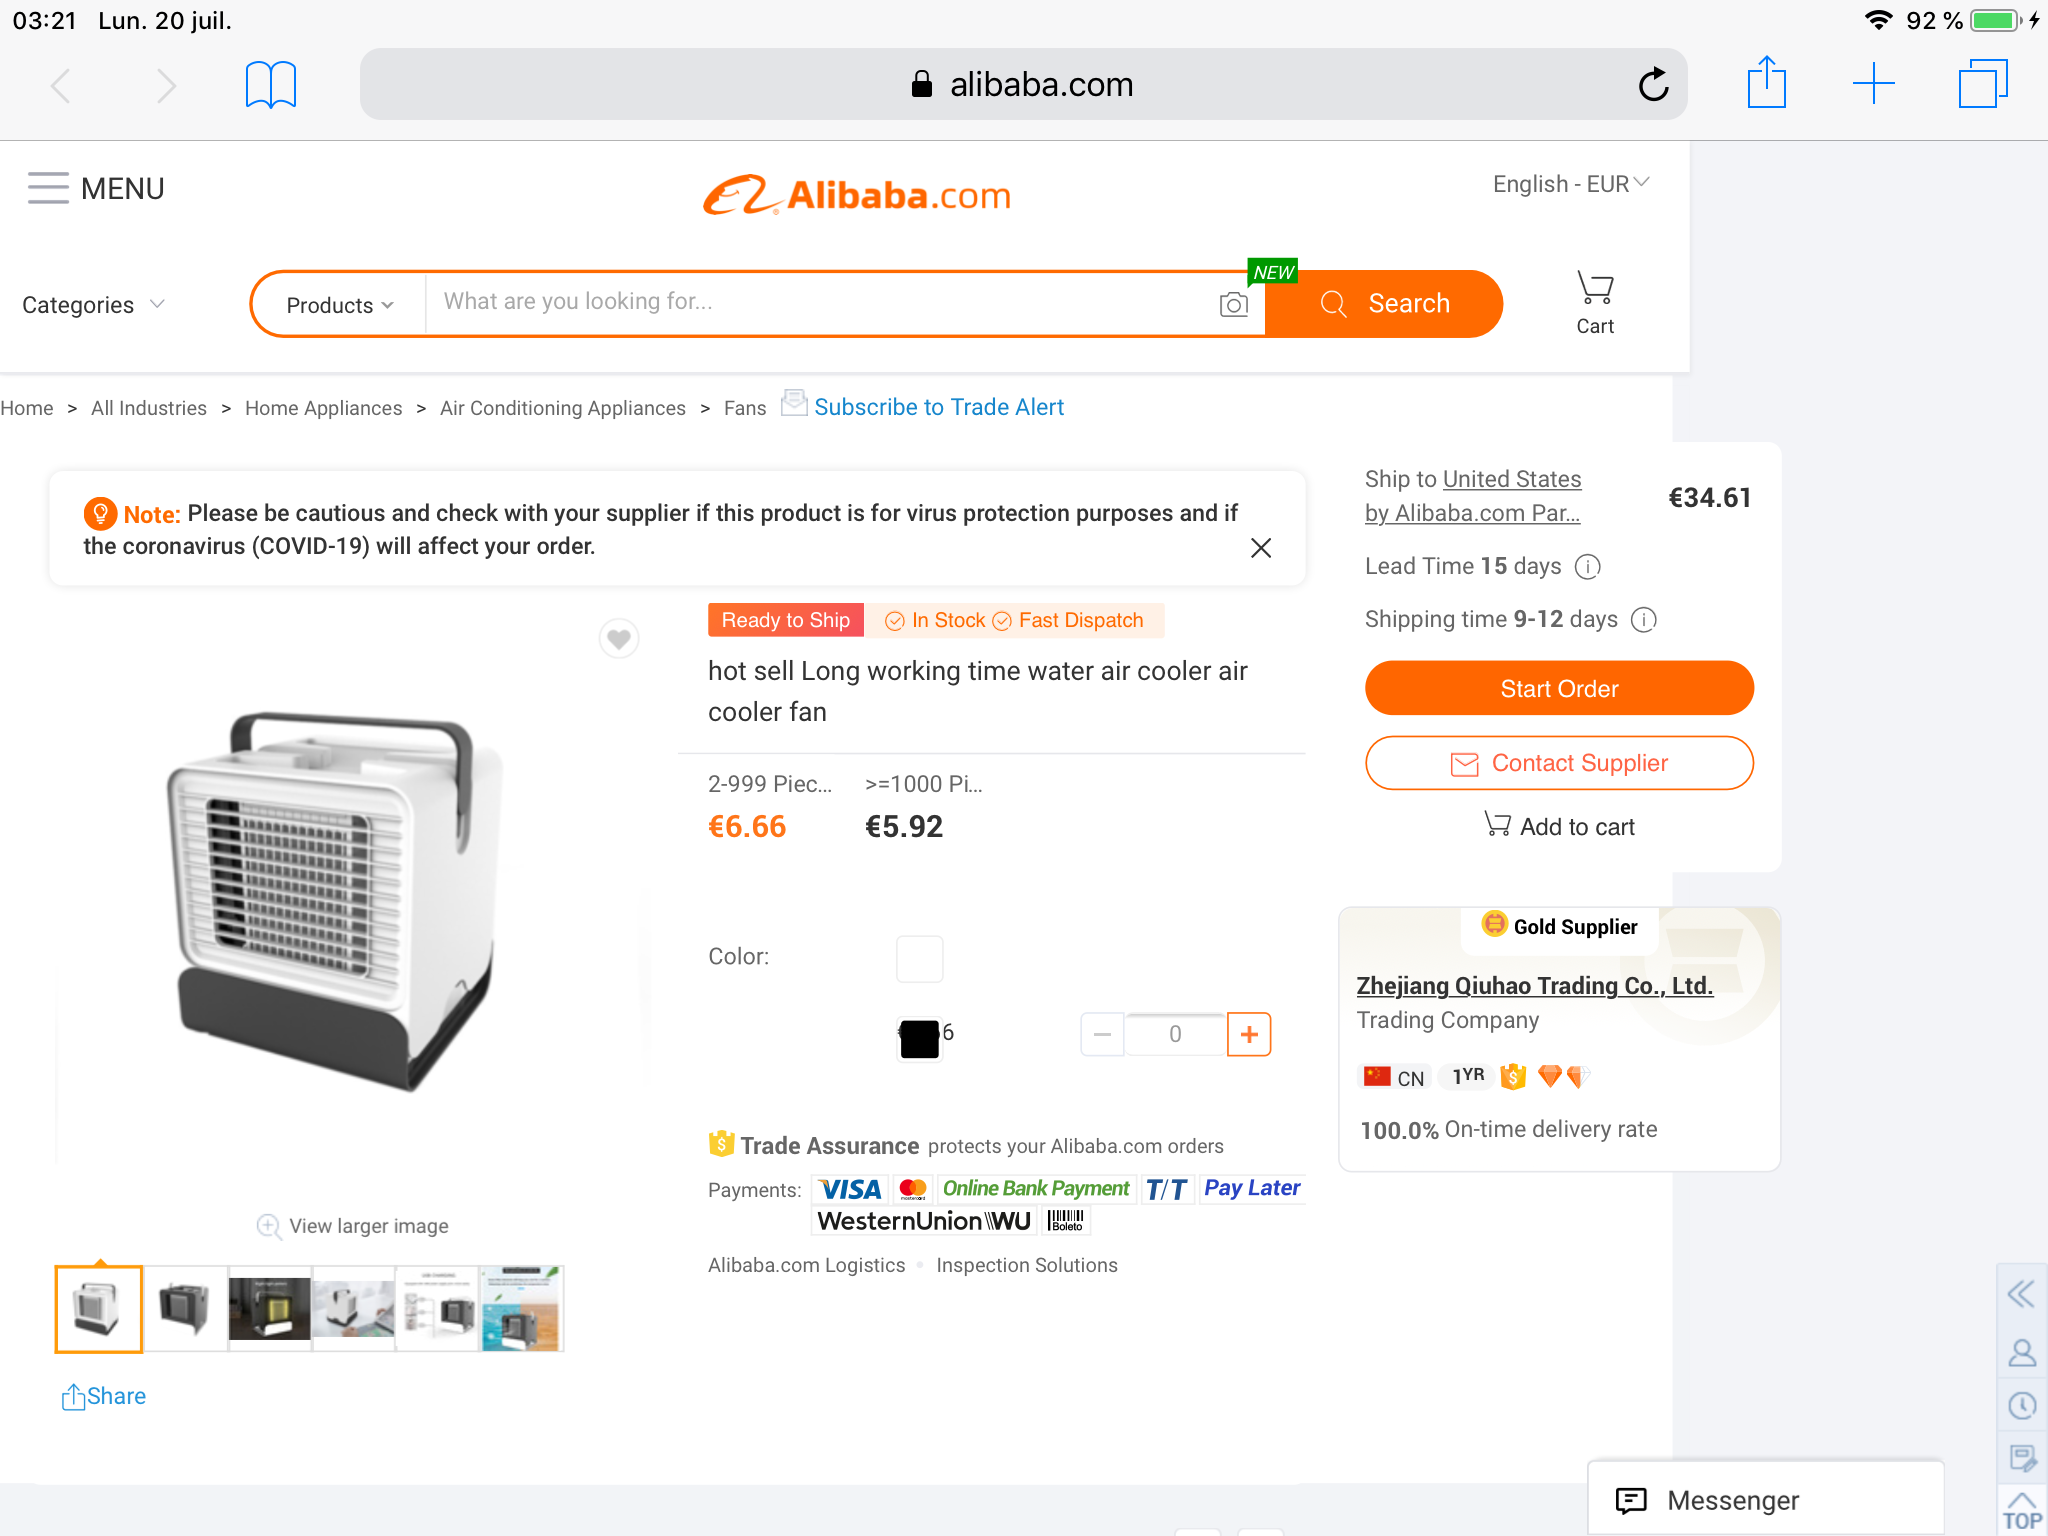Open English - EUR language selector
2048x1536 pixels.
pyautogui.click(x=1570, y=184)
